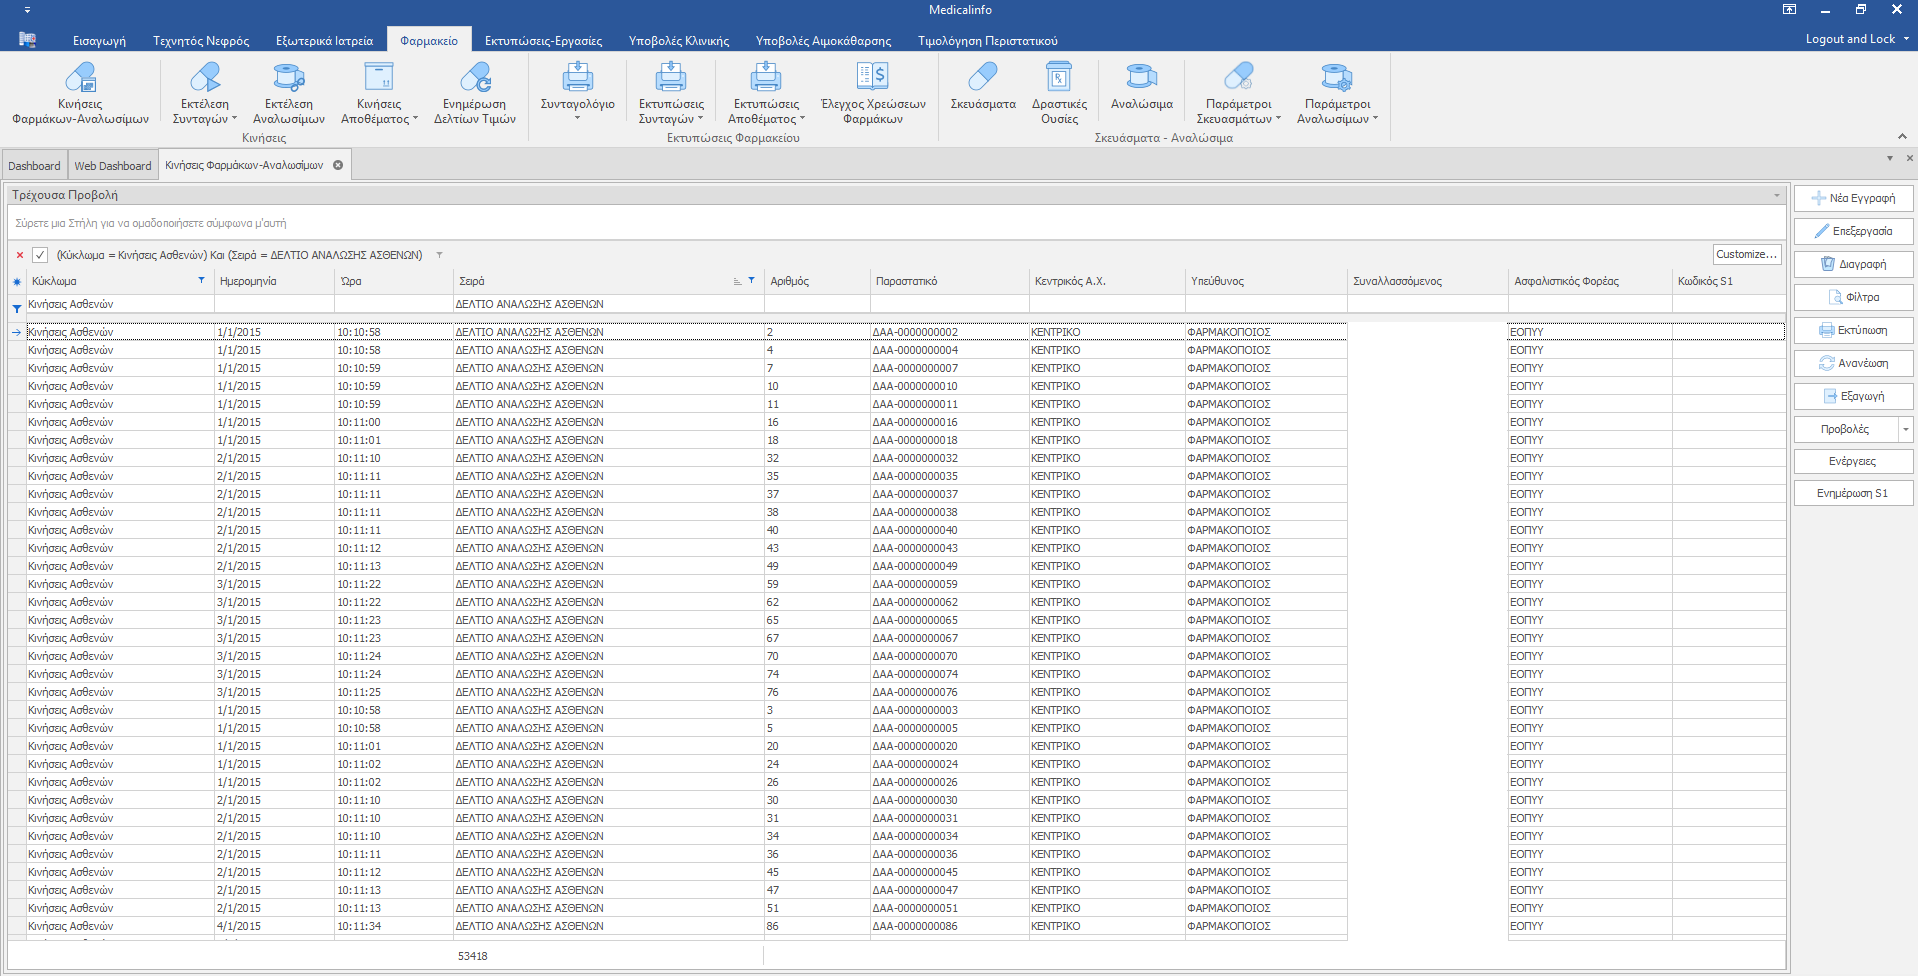Select the Σκευάσματα pill icon
This screenshot has width=1918, height=976.
tap(982, 78)
